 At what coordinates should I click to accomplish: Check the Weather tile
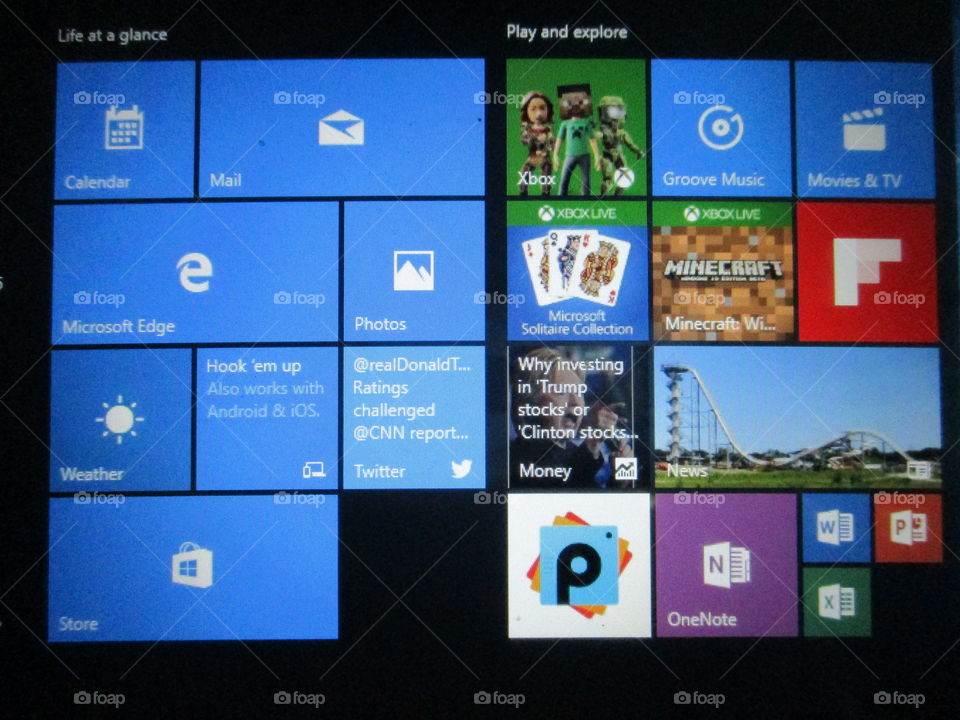(x=118, y=418)
